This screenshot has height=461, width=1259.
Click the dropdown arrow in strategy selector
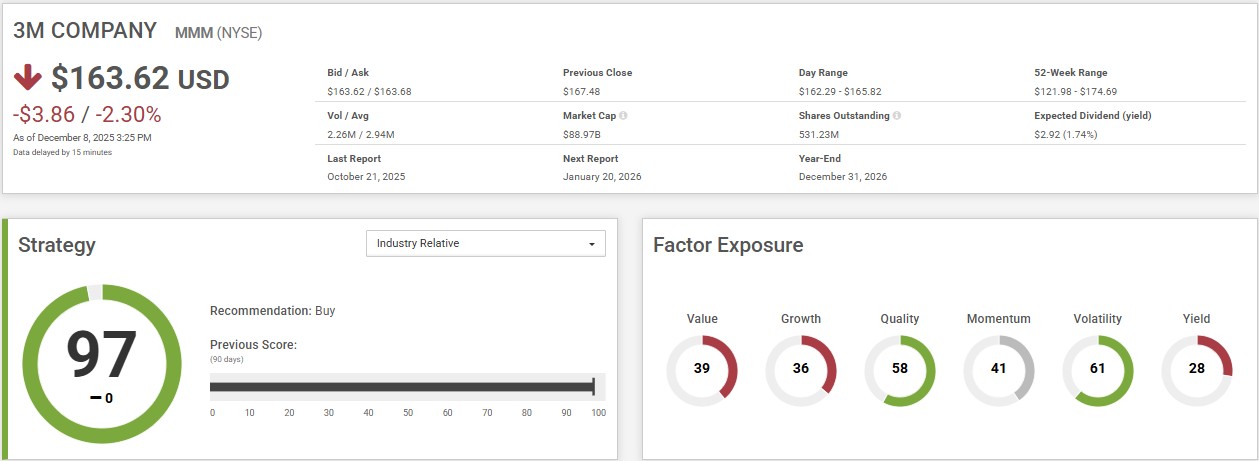[592, 244]
